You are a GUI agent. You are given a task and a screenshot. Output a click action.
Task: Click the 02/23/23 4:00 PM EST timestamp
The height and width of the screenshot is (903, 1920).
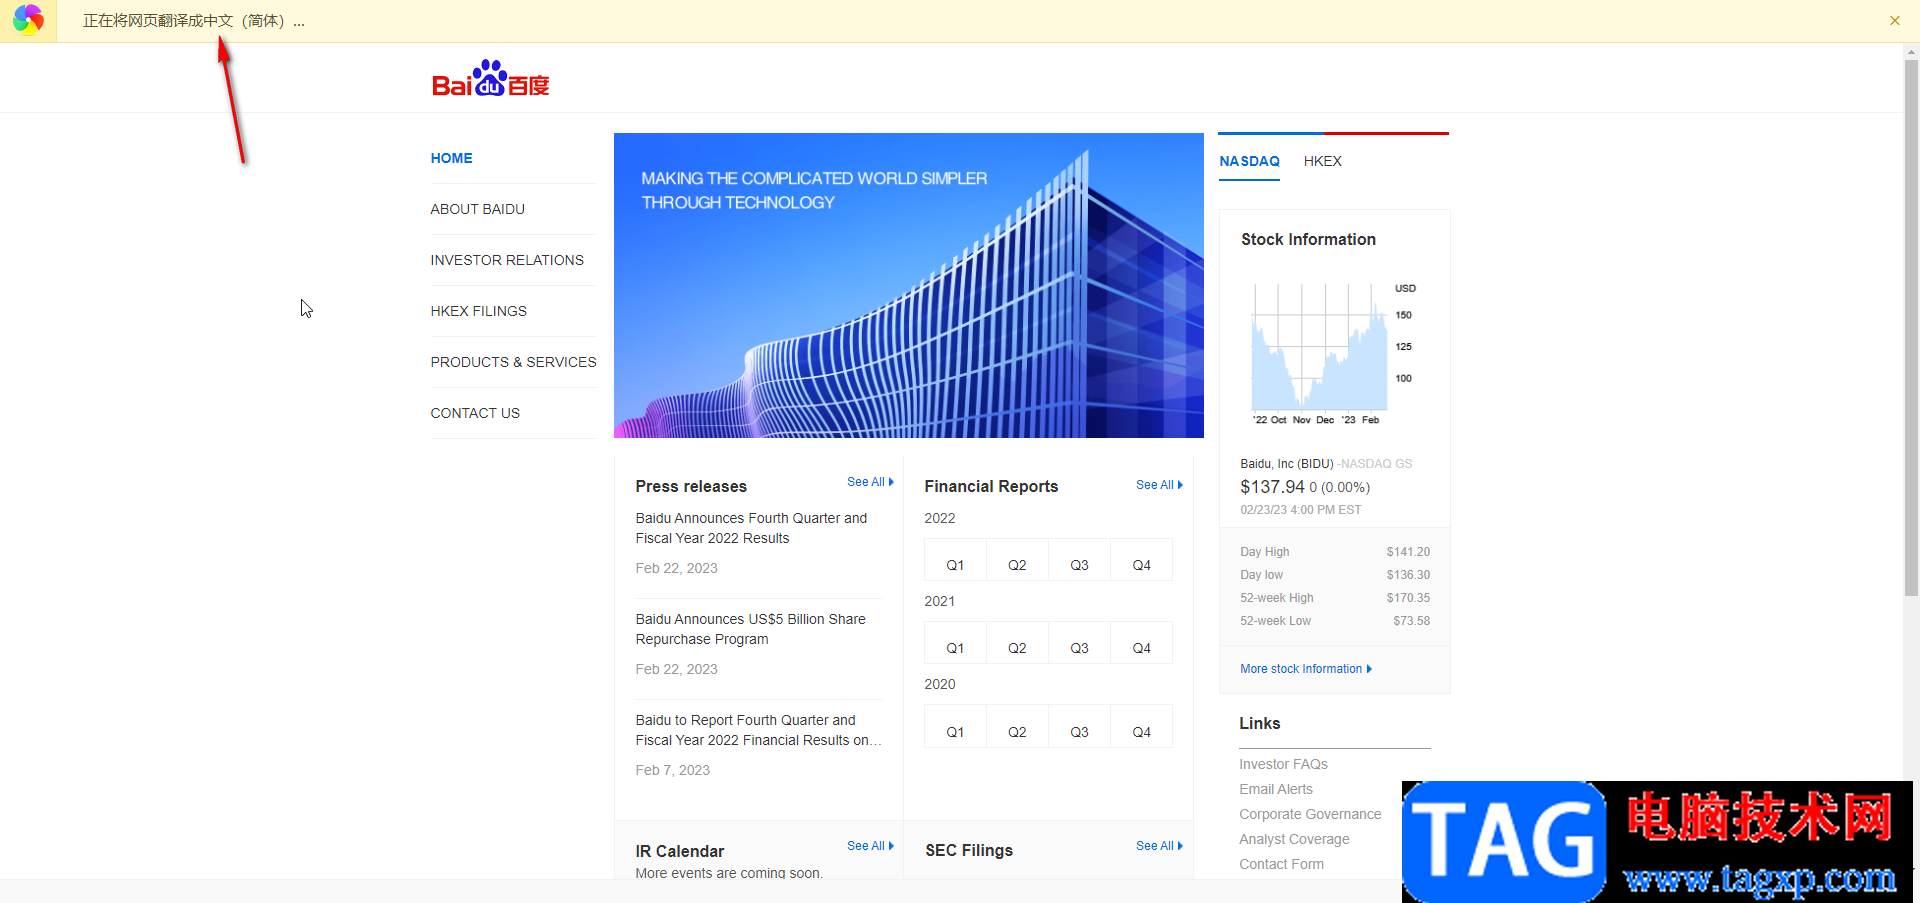[1300, 510]
